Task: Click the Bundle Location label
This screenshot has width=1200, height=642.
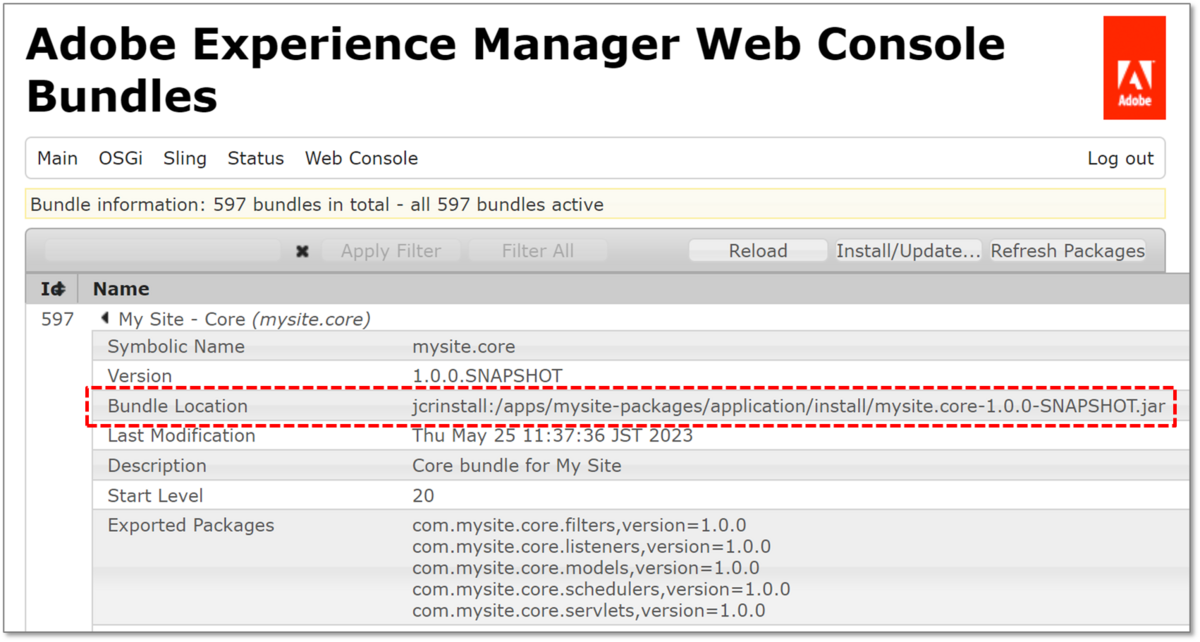Action: pos(177,406)
